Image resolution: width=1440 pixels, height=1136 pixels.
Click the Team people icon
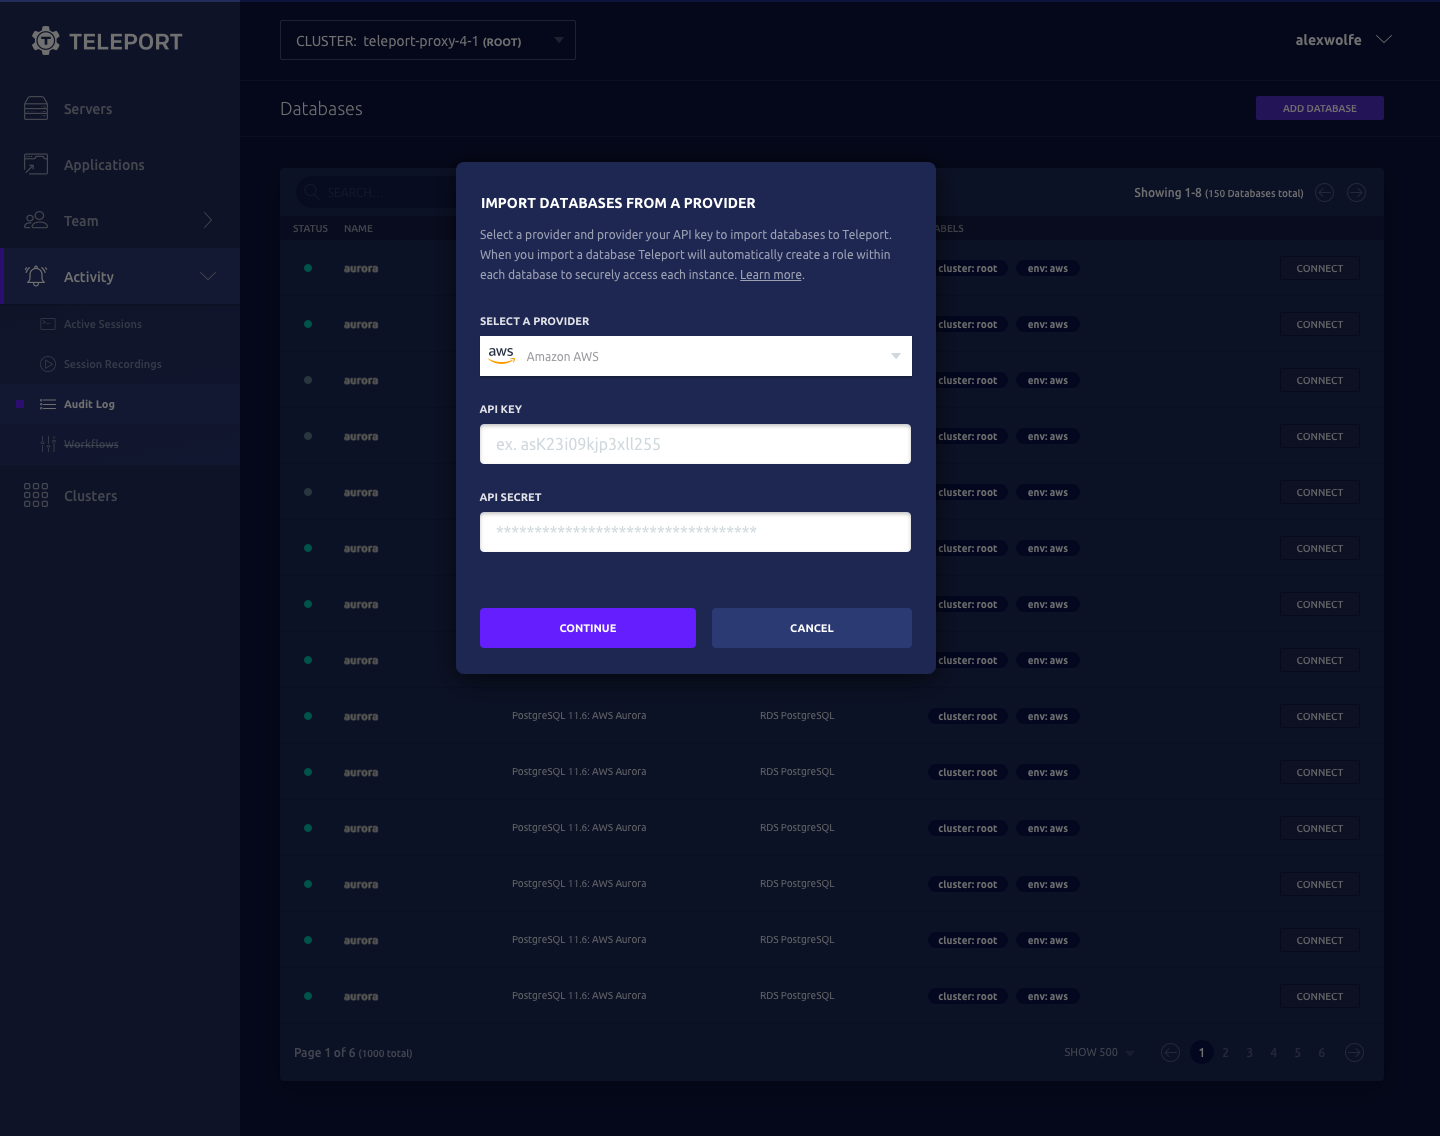pos(36,221)
